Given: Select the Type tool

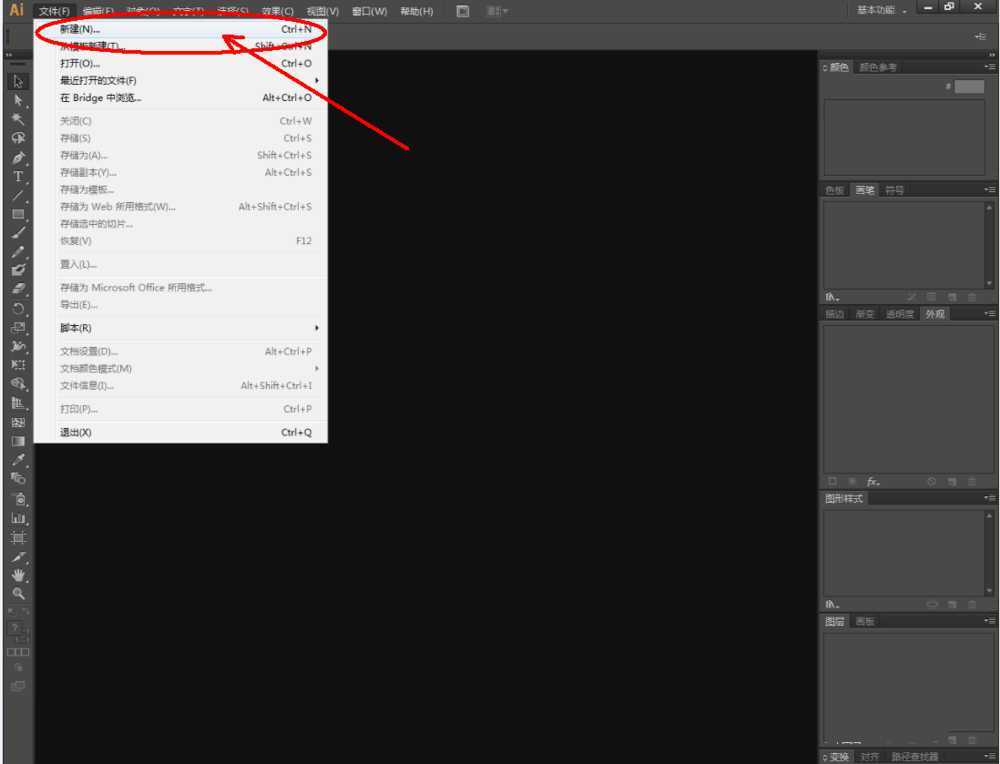Looking at the screenshot, I should pyautogui.click(x=18, y=177).
